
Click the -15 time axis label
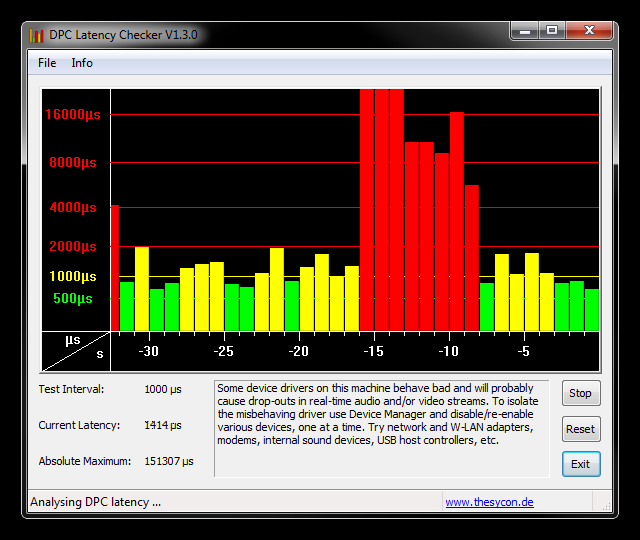(x=373, y=351)
